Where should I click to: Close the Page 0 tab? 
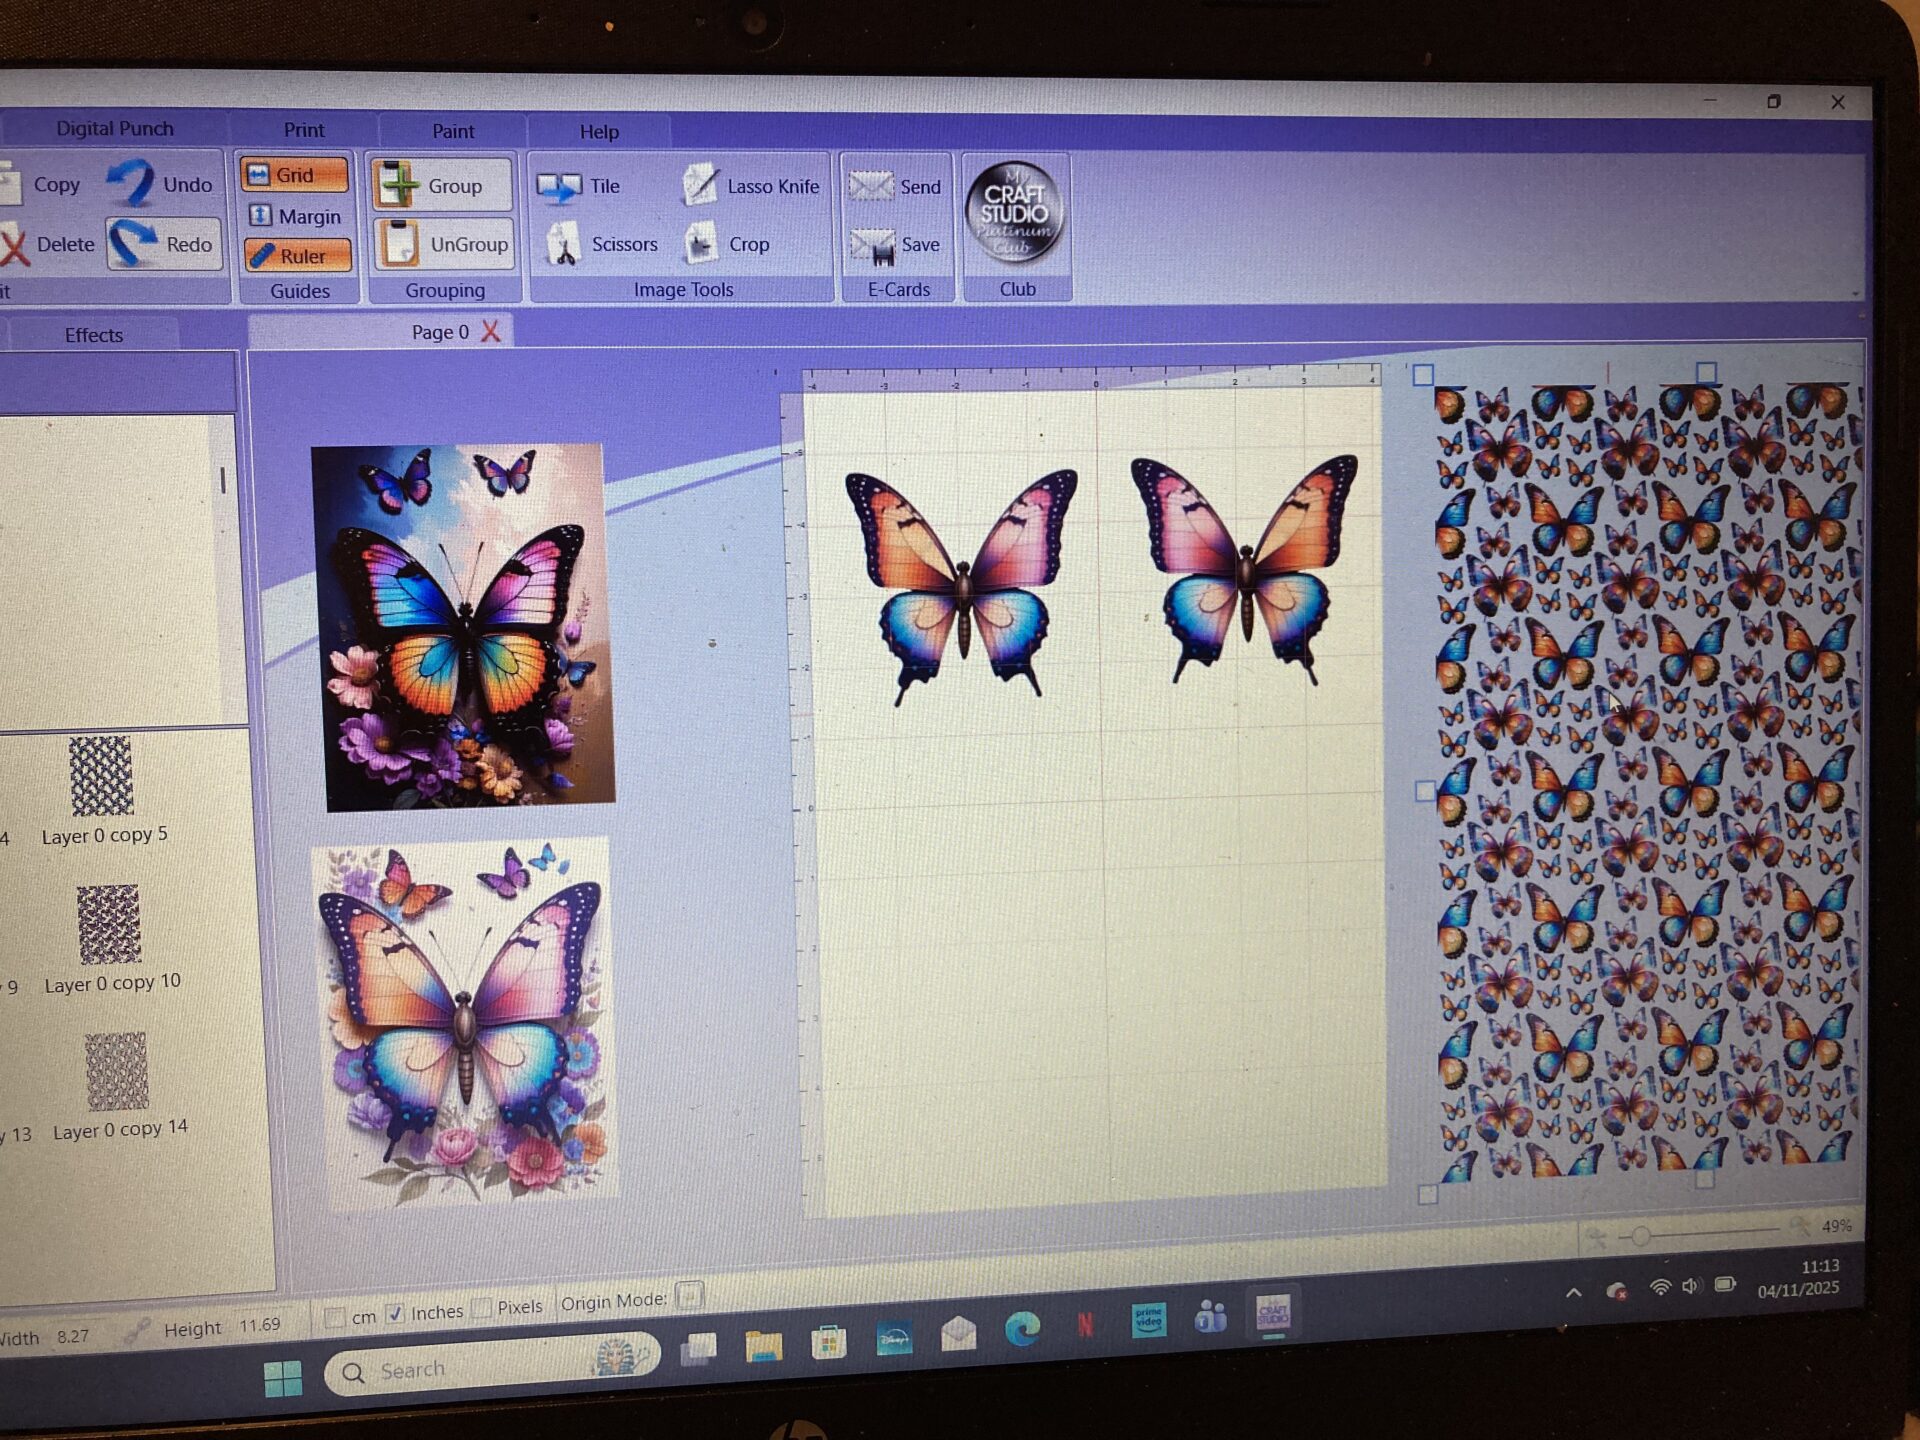(490, 332)
